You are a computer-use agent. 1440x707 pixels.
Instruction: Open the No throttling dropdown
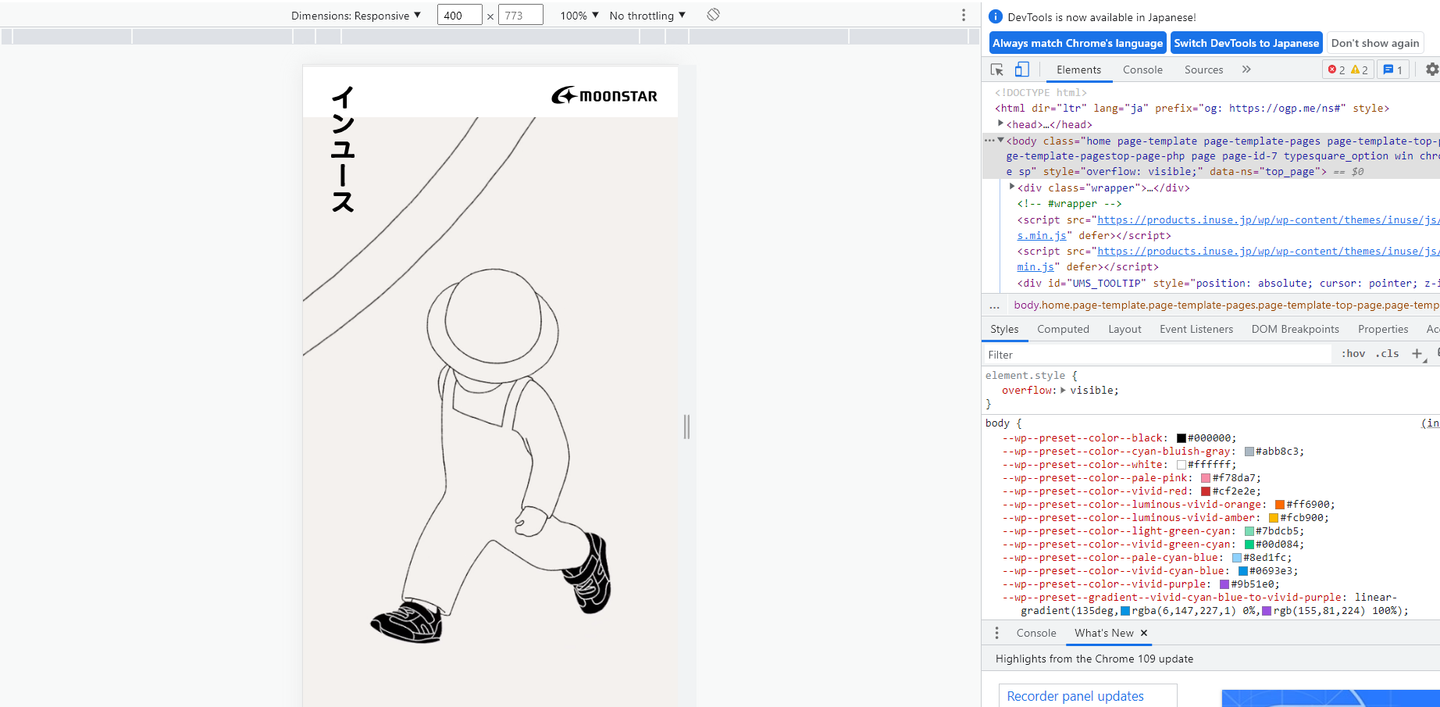click(x=647, y=15)
